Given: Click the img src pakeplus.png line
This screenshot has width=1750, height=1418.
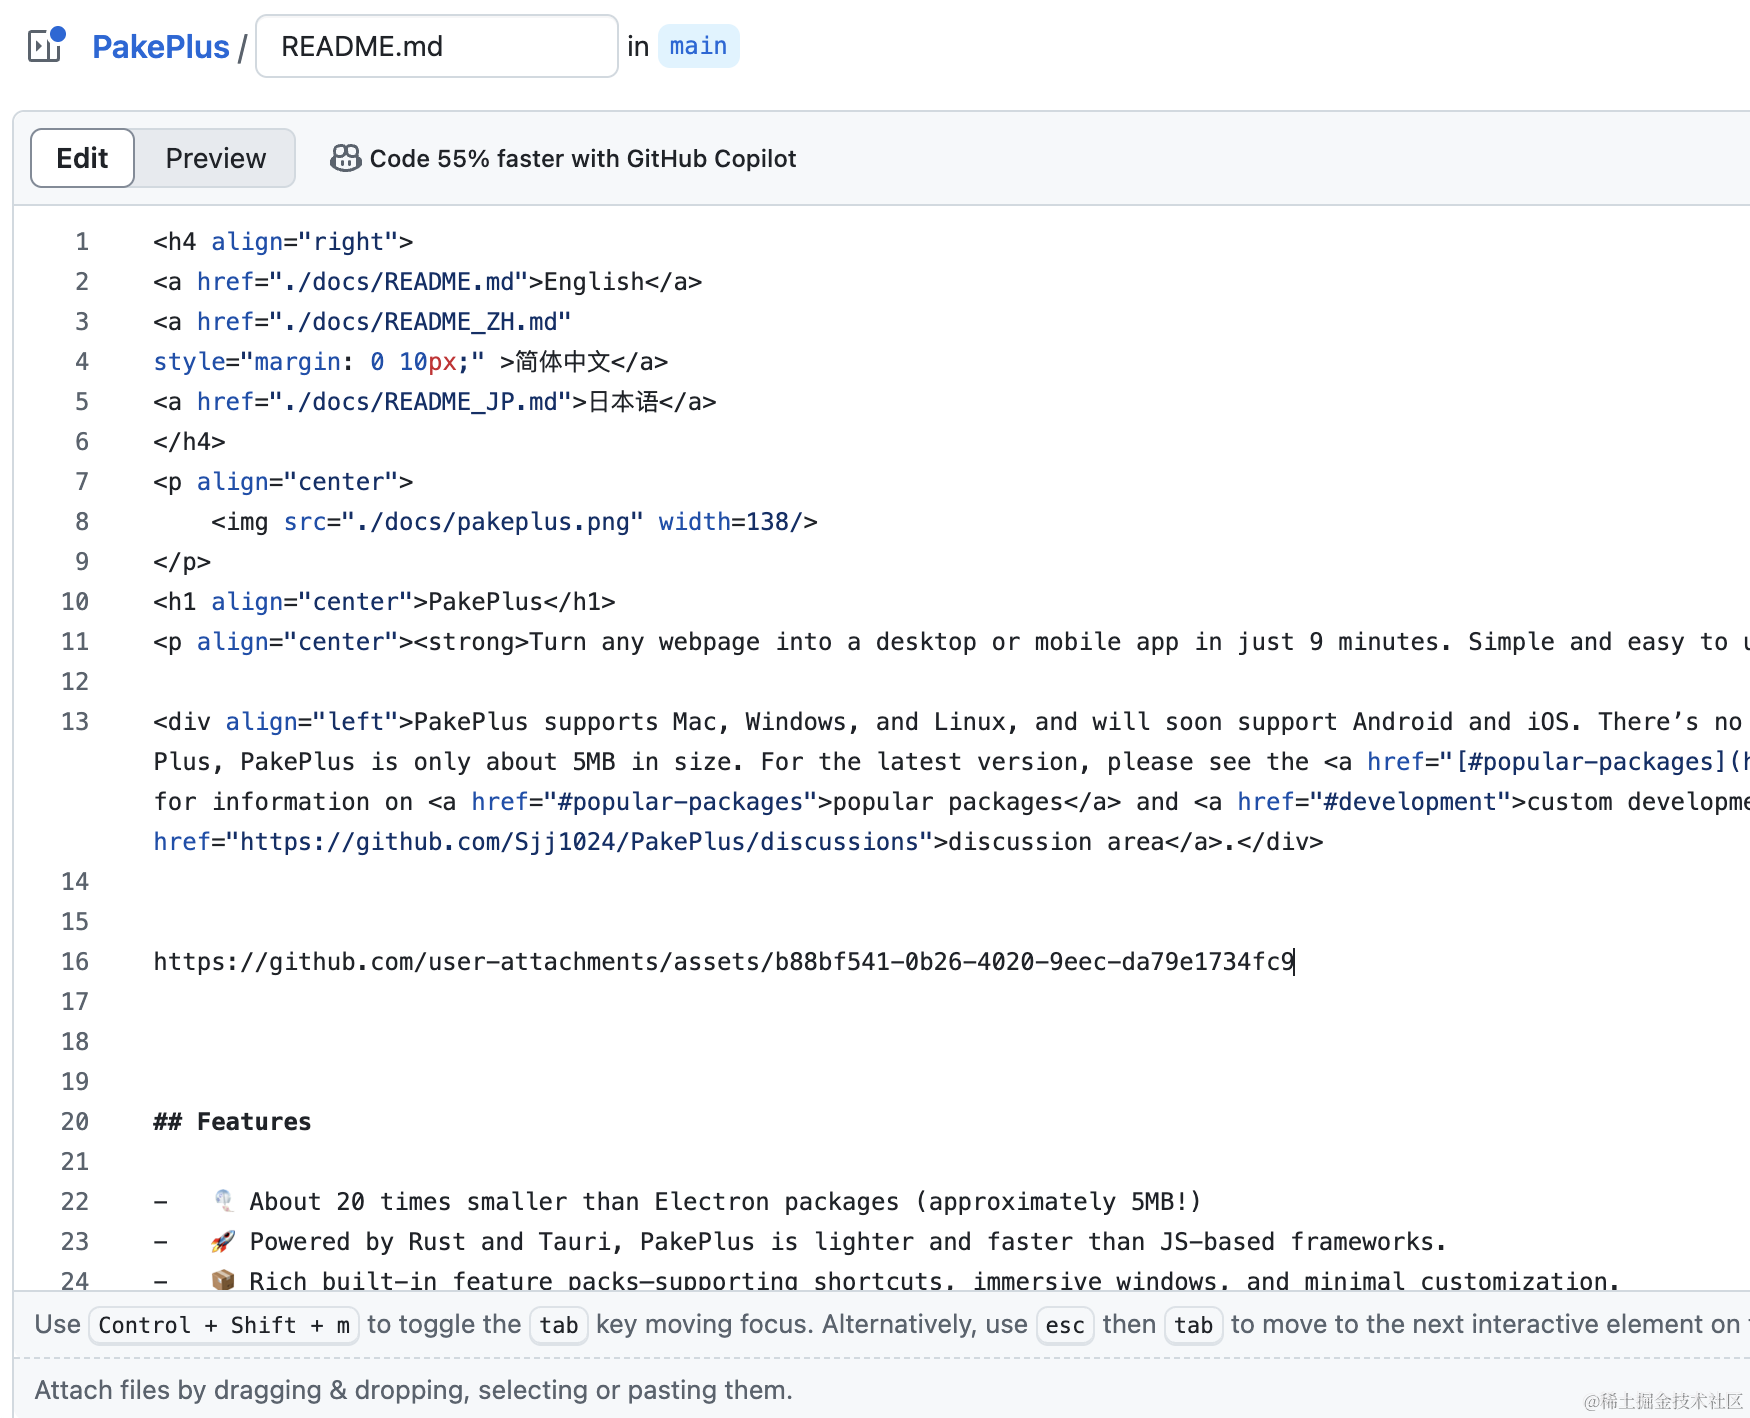Looking at the screenshot, I should tap(514, 522).
